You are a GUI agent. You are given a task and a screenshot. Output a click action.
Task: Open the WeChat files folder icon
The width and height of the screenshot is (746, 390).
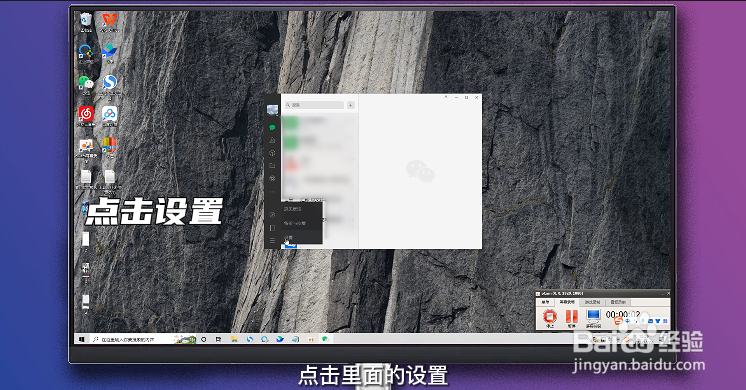point(272,166)
